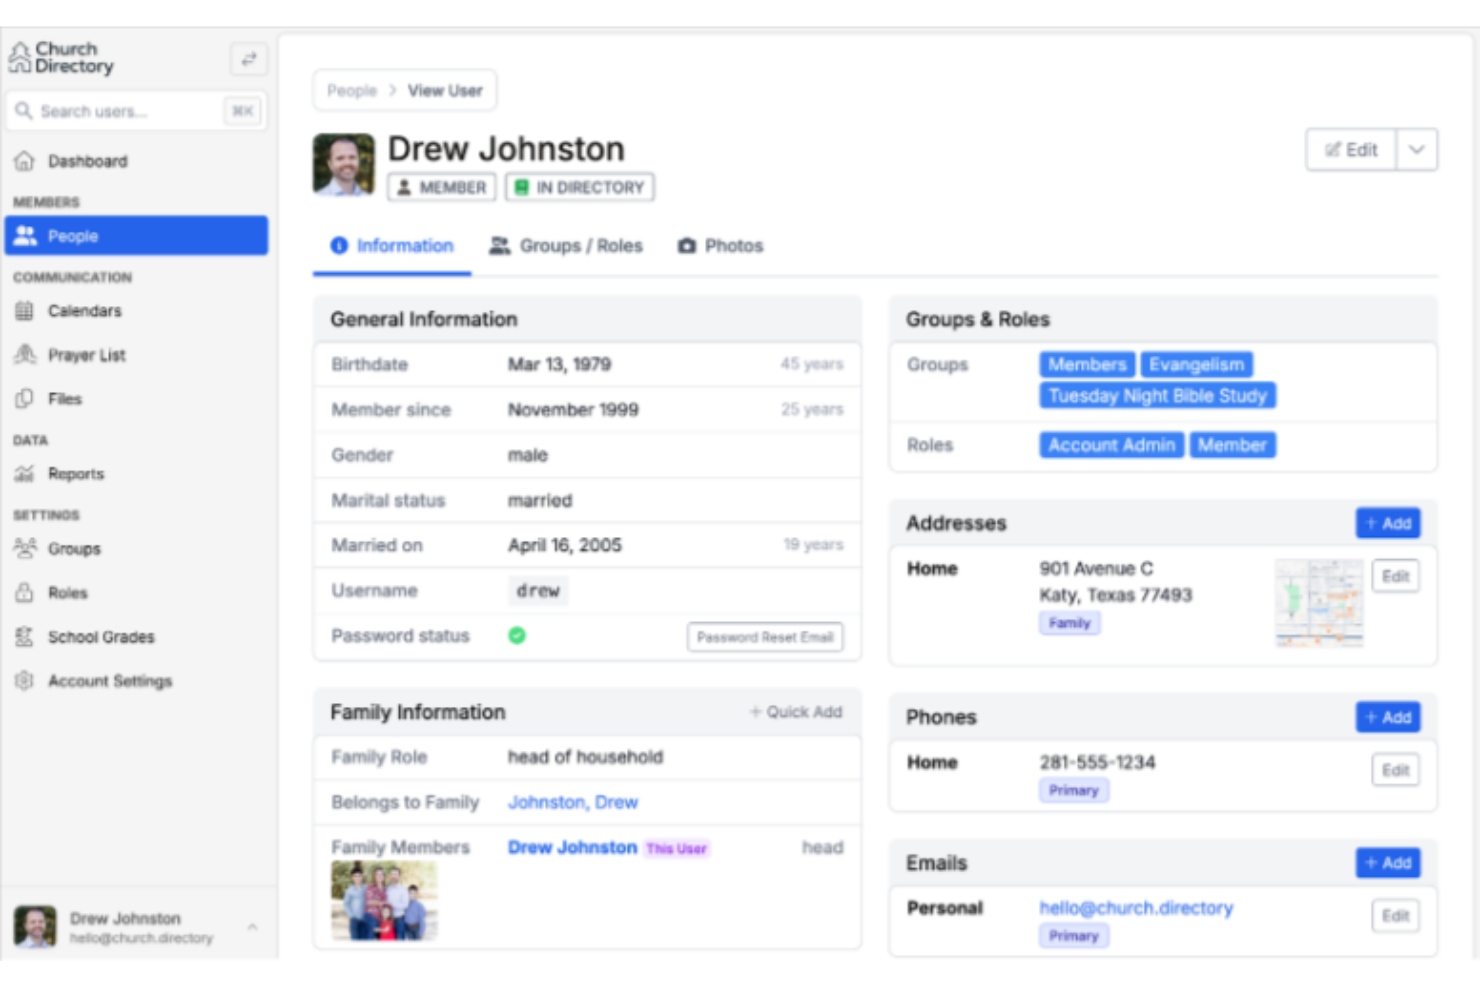
Task: Click the Roles lock icon in sidebar
Action: pos(25,593)
